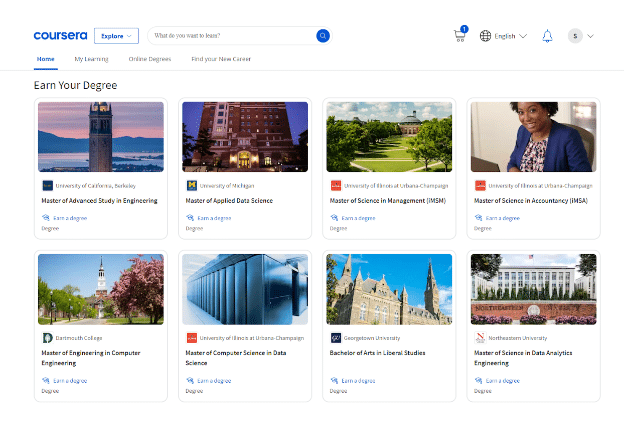Expand the profile menu chevron
Viewport: 624px width, 446px height.
(x=590, y=36)
